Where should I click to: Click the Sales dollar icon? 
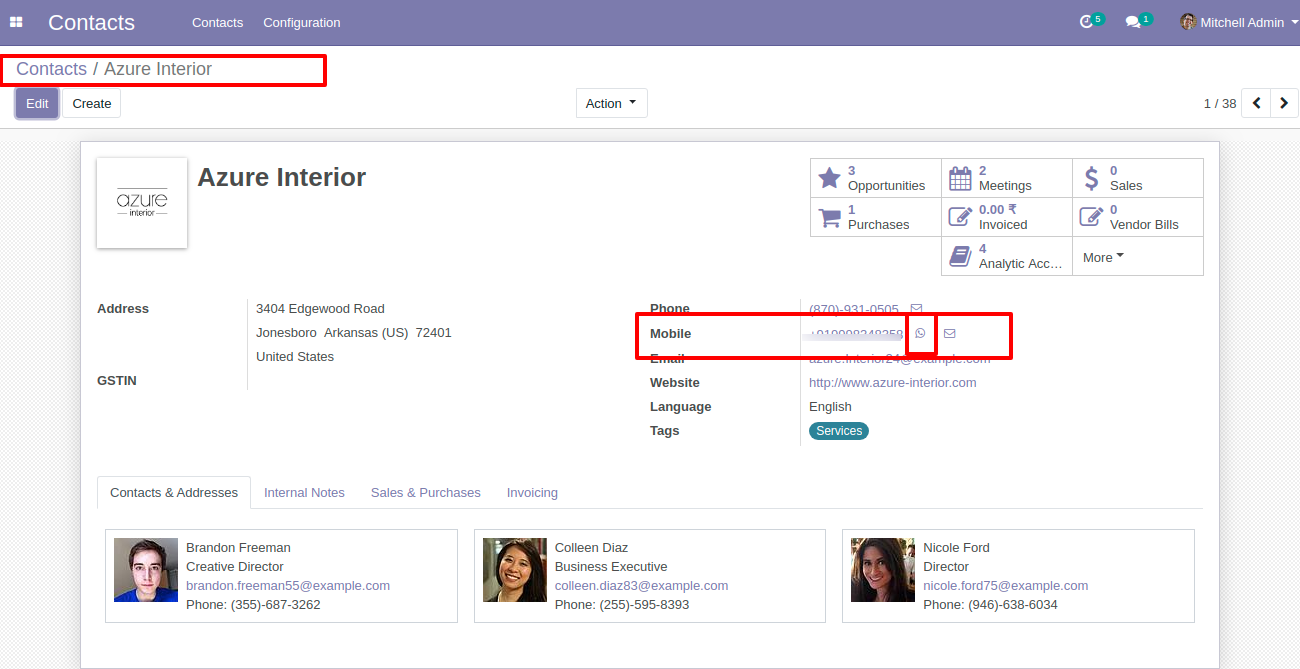tap(1091, 178)
